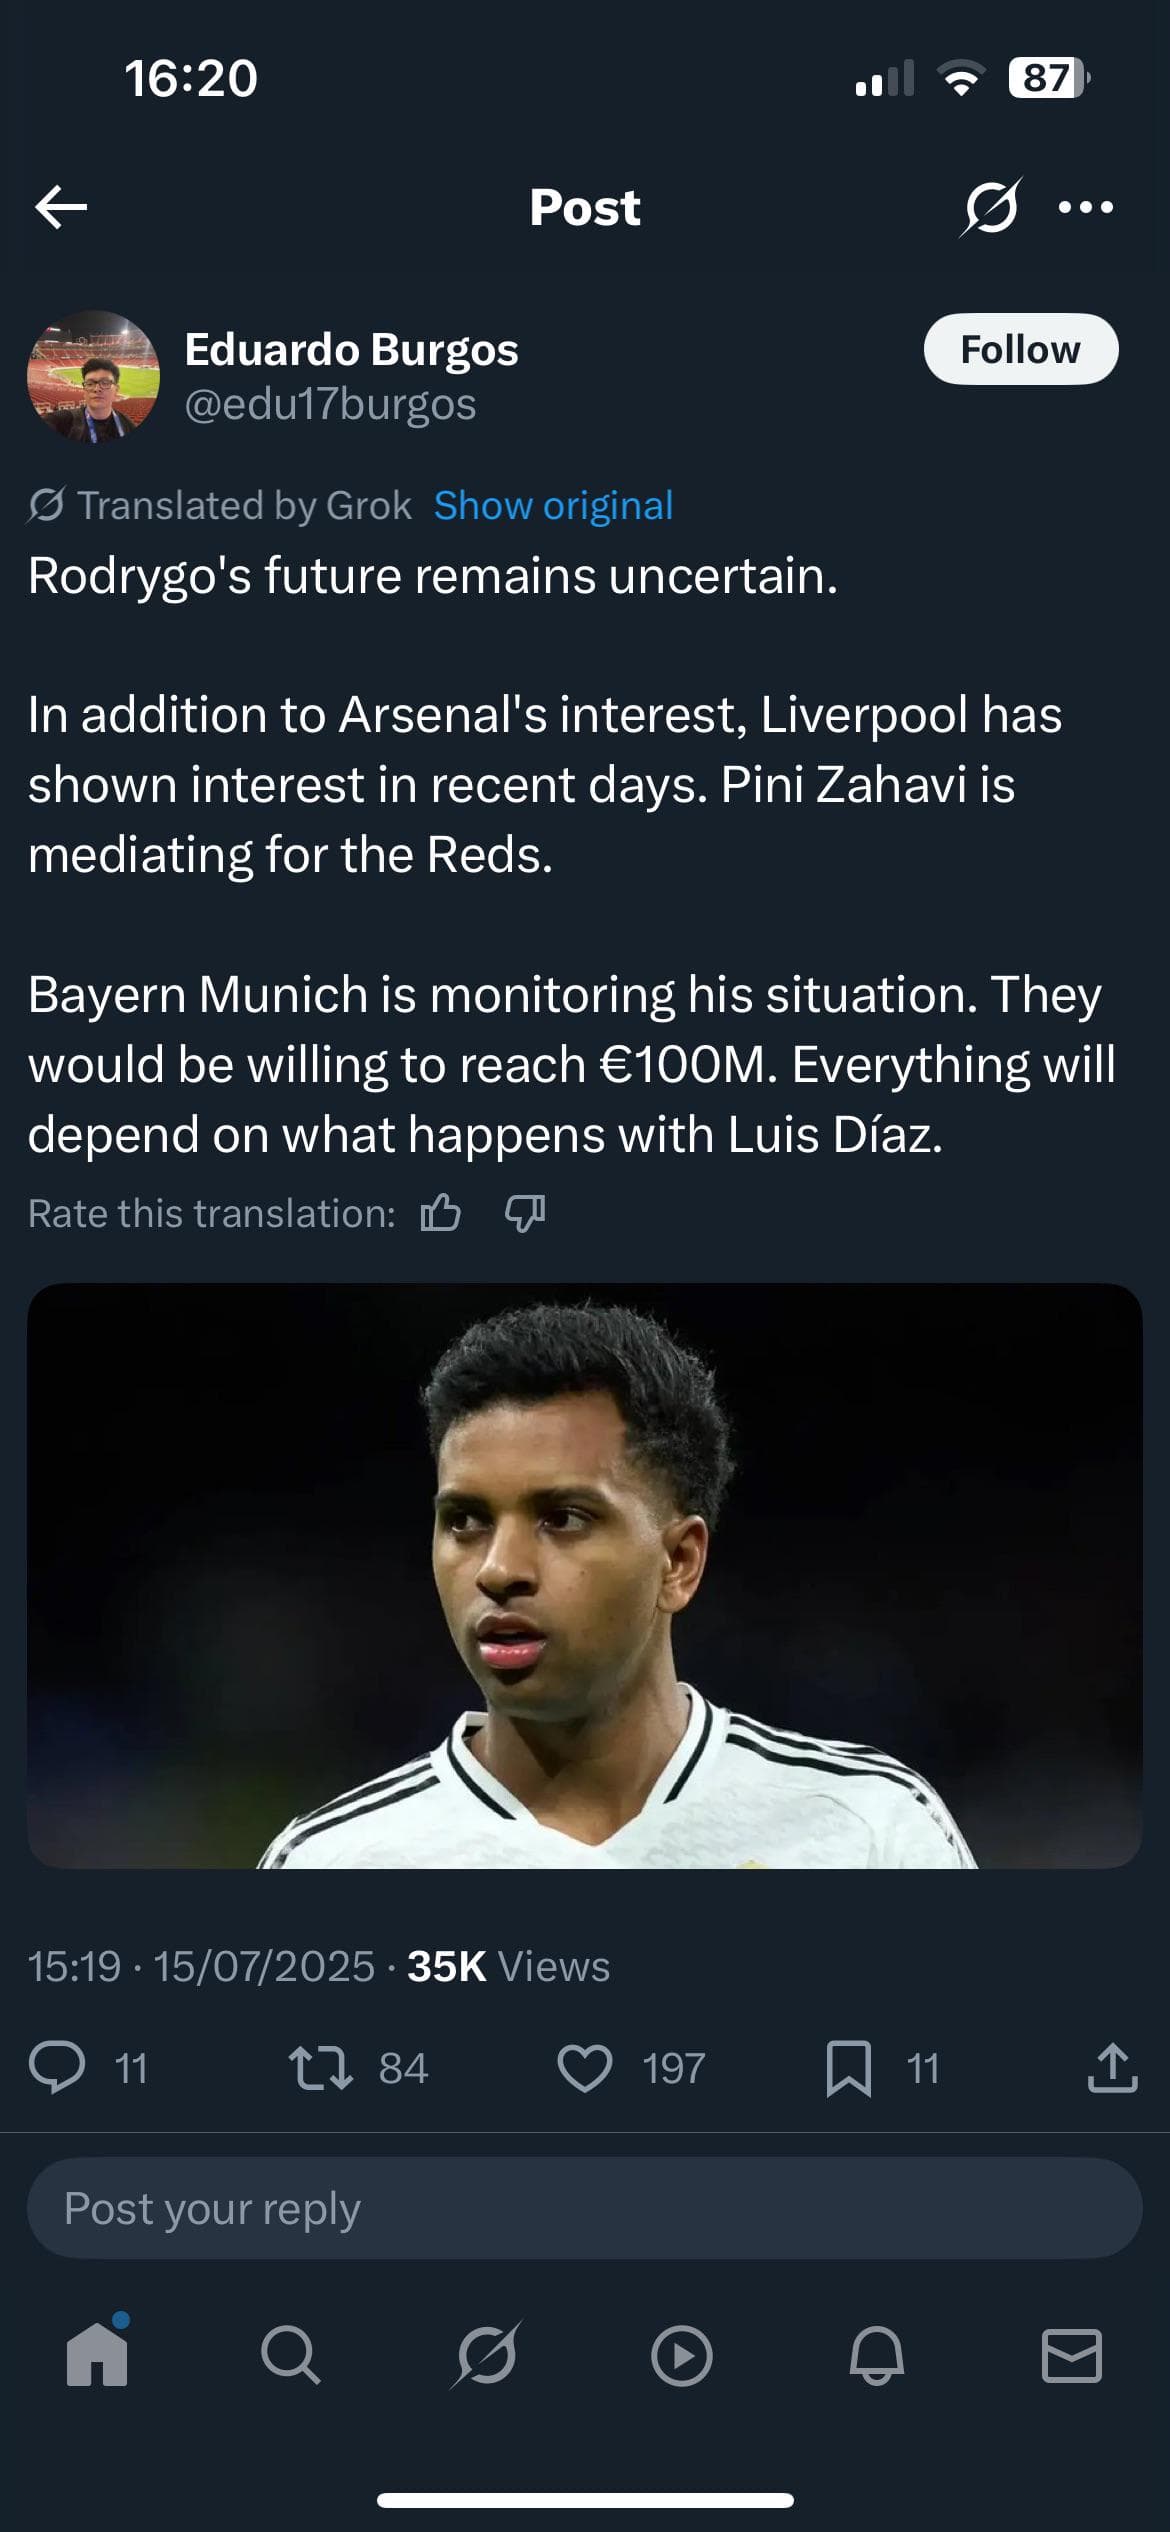Bookmark this post

(x=848, y=2068)
